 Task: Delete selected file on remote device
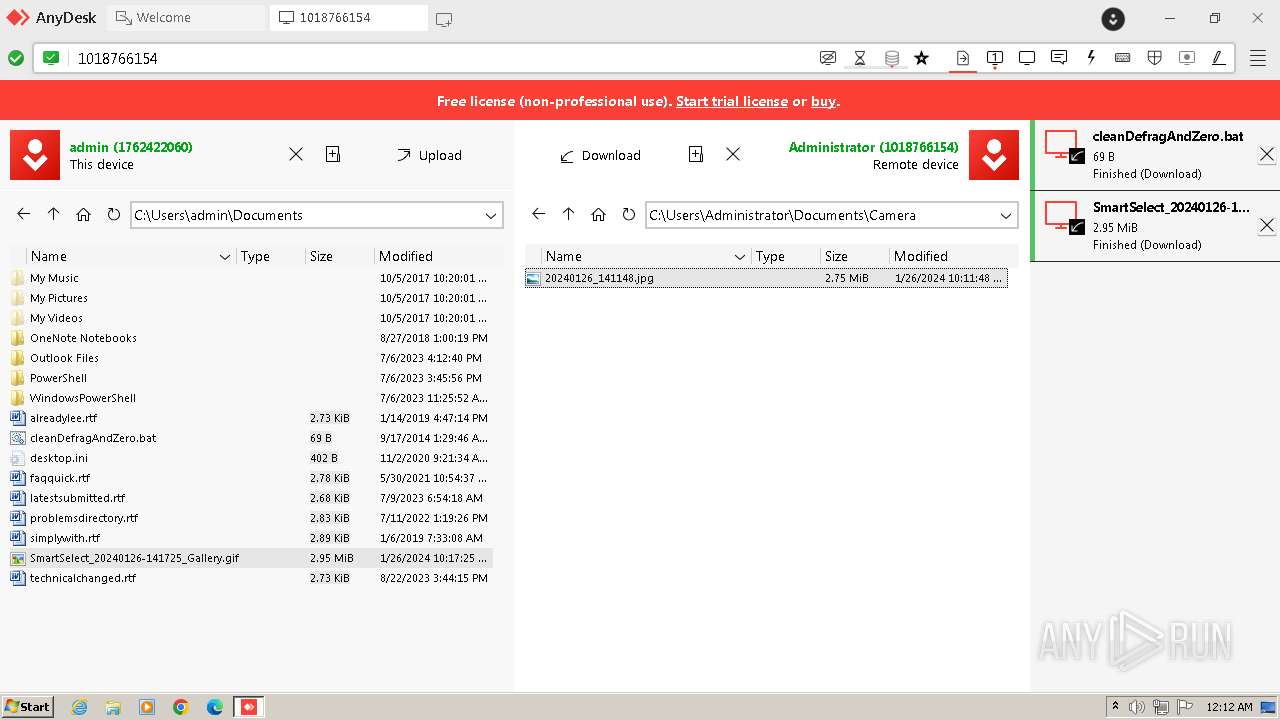pos(733,154)
